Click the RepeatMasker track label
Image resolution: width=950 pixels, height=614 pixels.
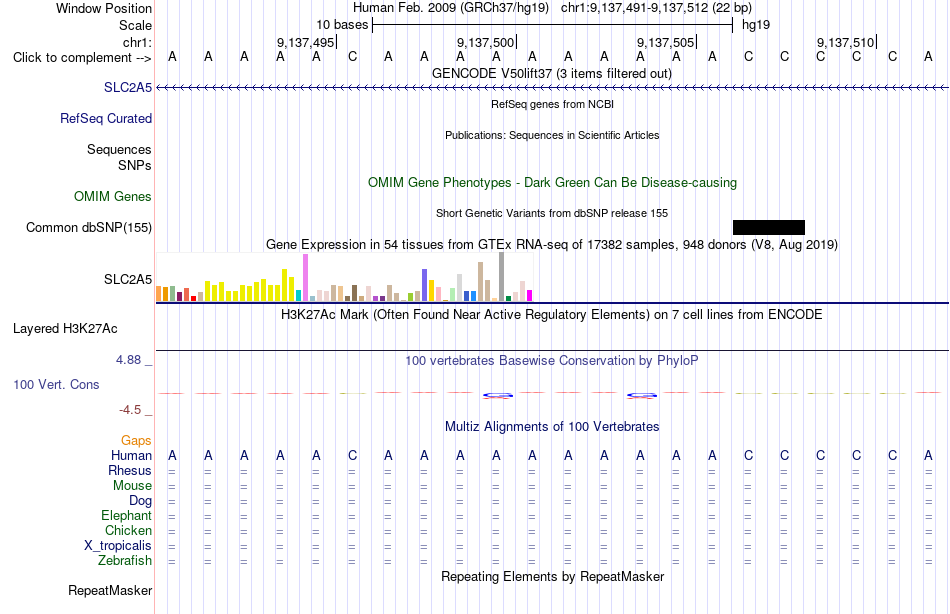click(x=110, y=590)
